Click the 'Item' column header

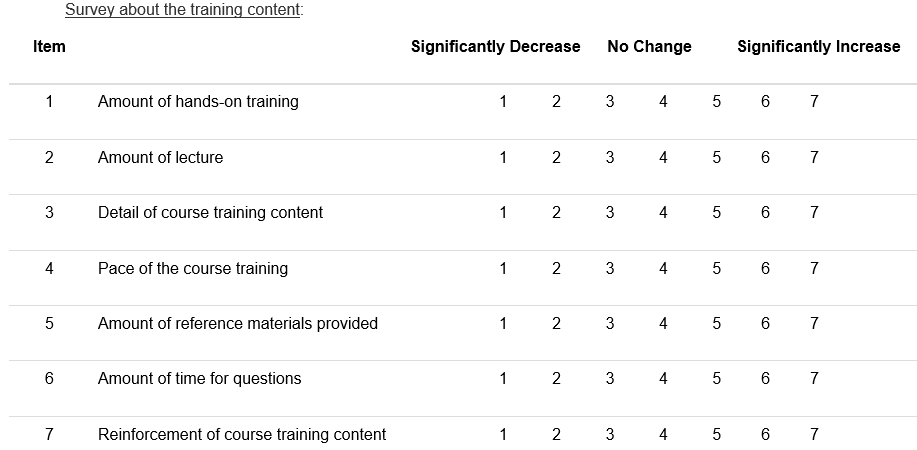49,46
